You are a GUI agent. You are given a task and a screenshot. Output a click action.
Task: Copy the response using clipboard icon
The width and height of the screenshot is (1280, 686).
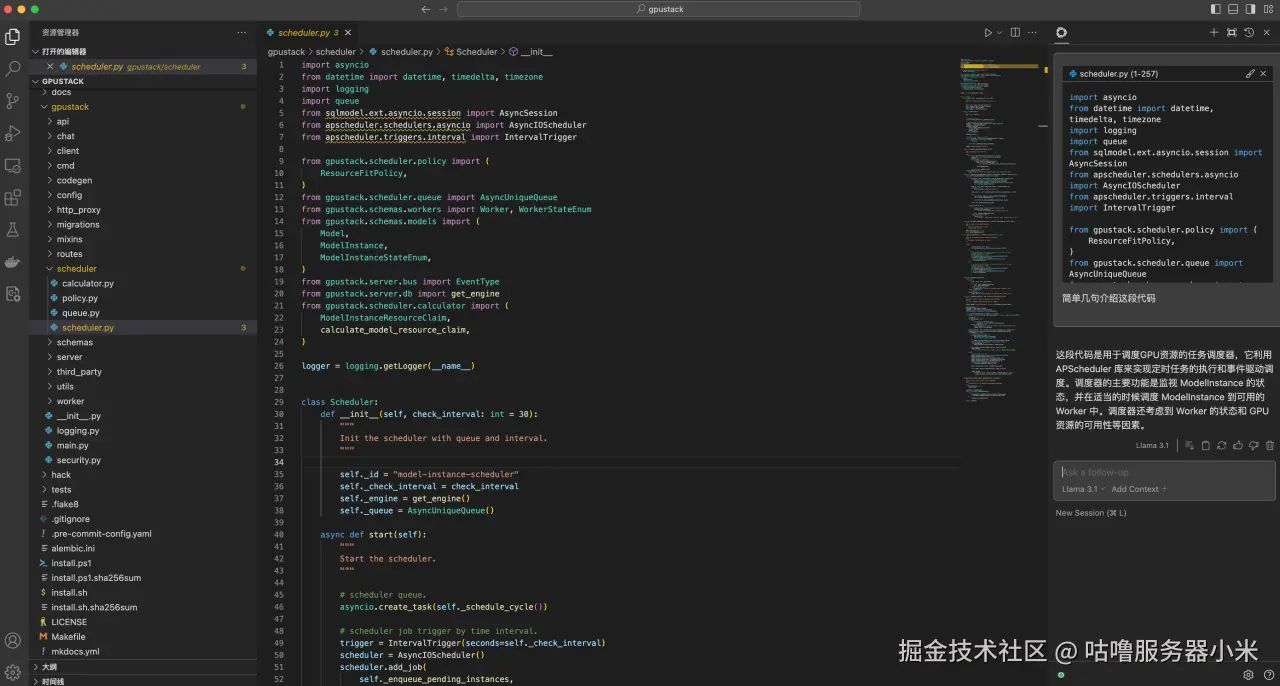pos(1206,446)
